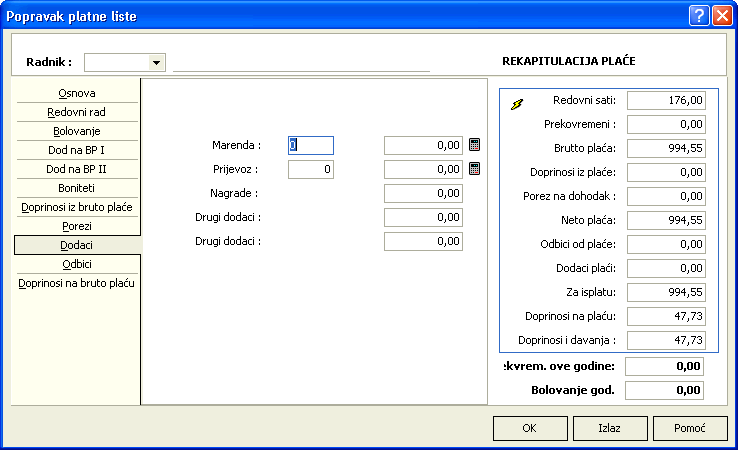The image size is (738, 450).
Task: Open the Boniteti tab
Action: pyautogui.click(x=77, y=188)
